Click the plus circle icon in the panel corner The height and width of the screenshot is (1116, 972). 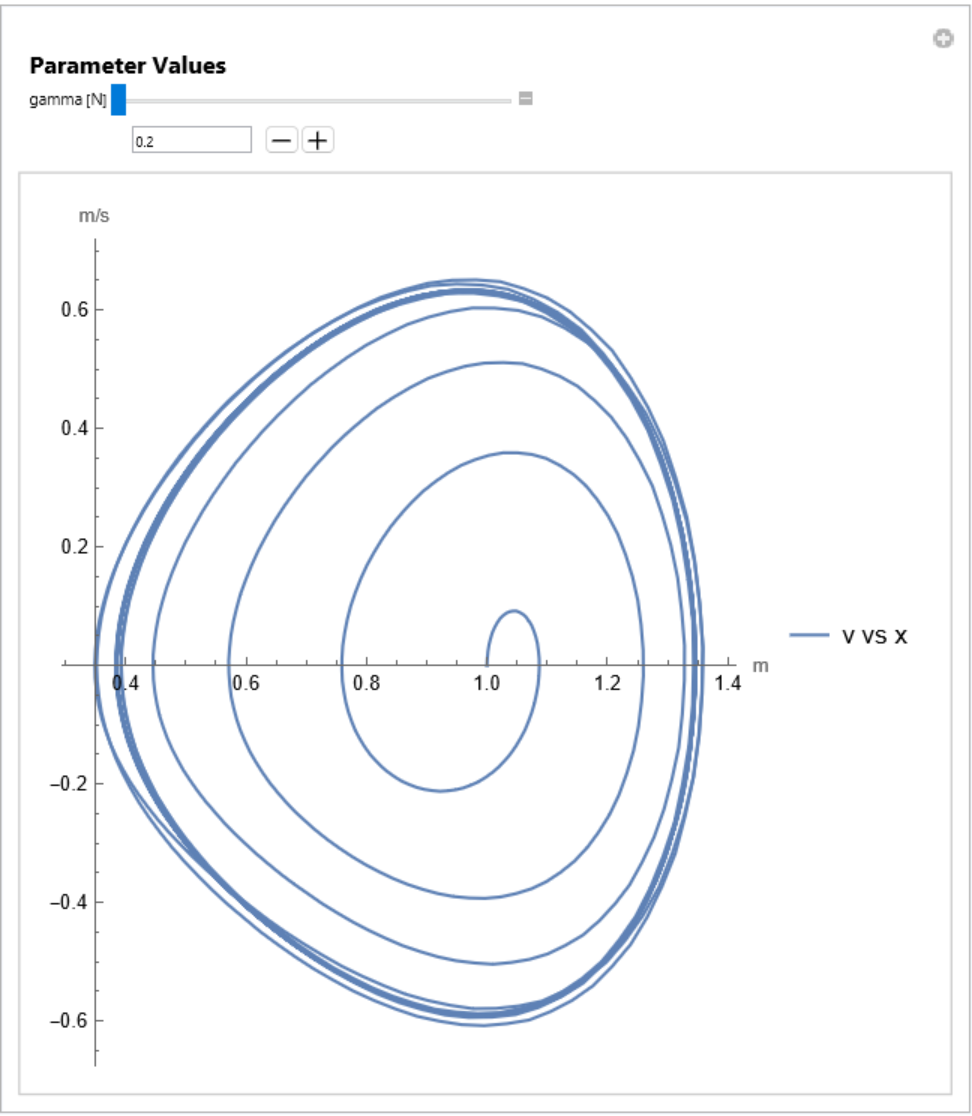pyautogui.click(x=941, y=39)
